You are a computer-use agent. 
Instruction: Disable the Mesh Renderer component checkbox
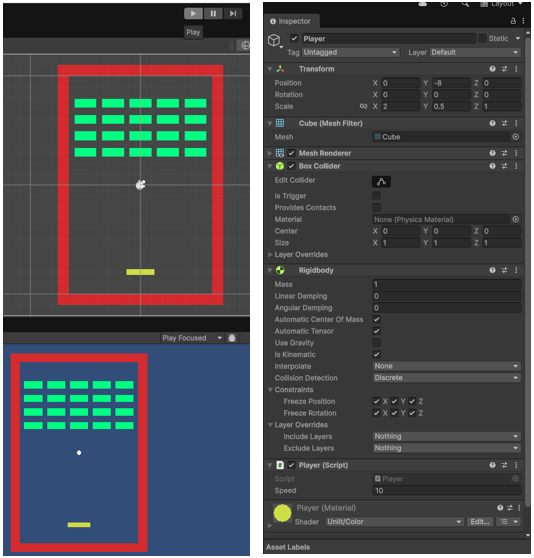coord(291,153)
